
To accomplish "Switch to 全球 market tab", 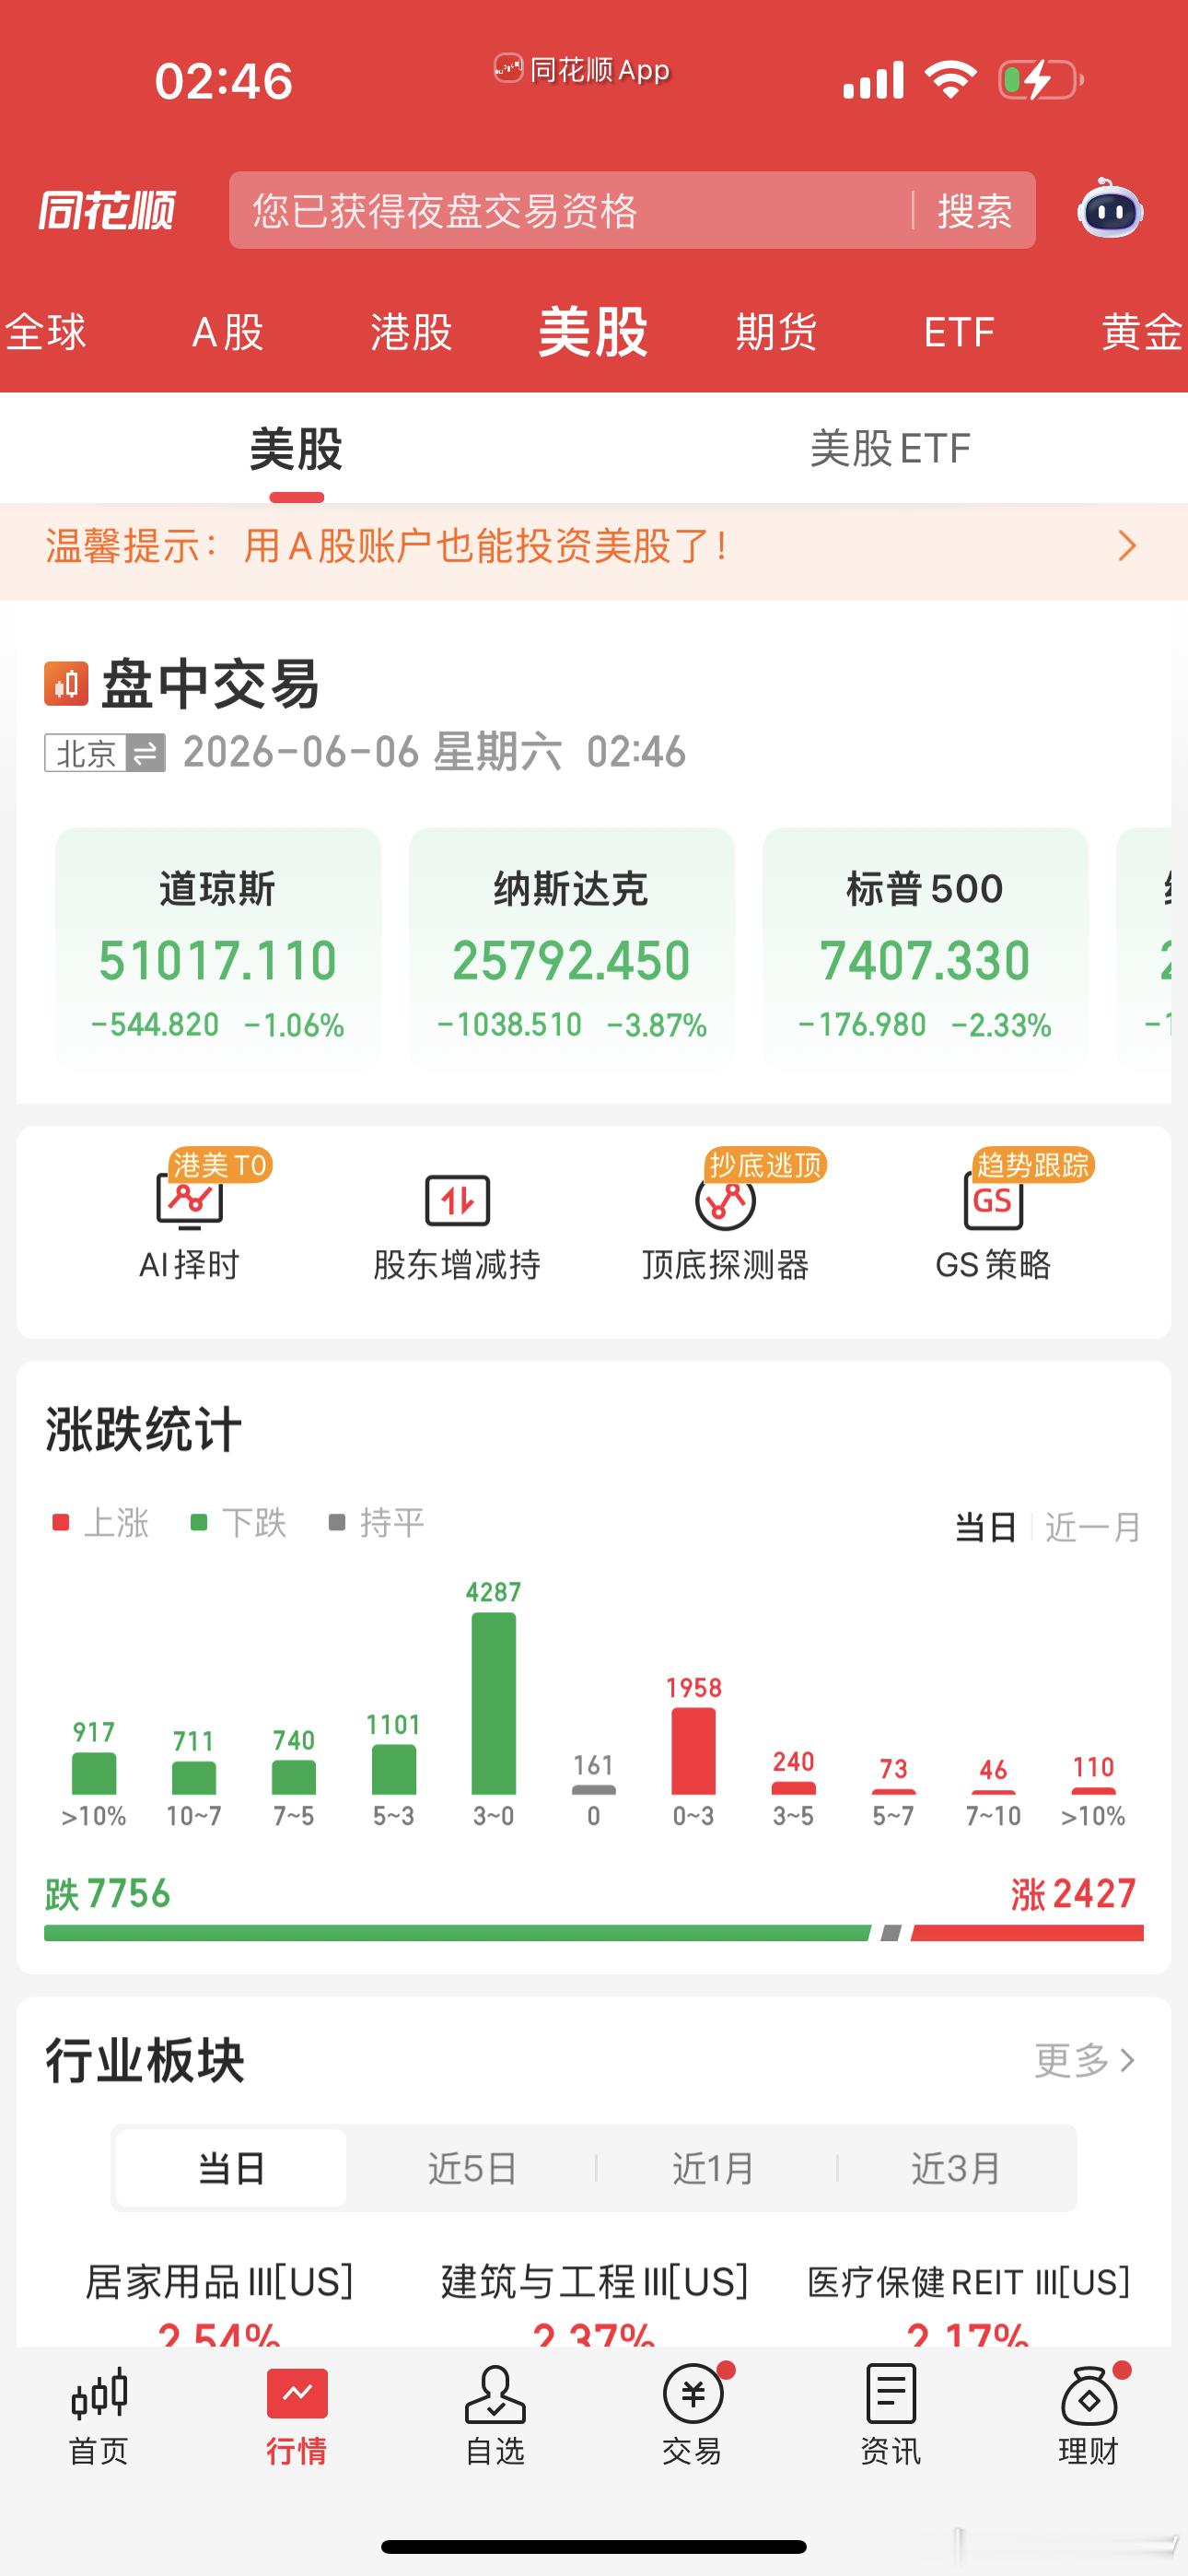I will tap(46, 332).
